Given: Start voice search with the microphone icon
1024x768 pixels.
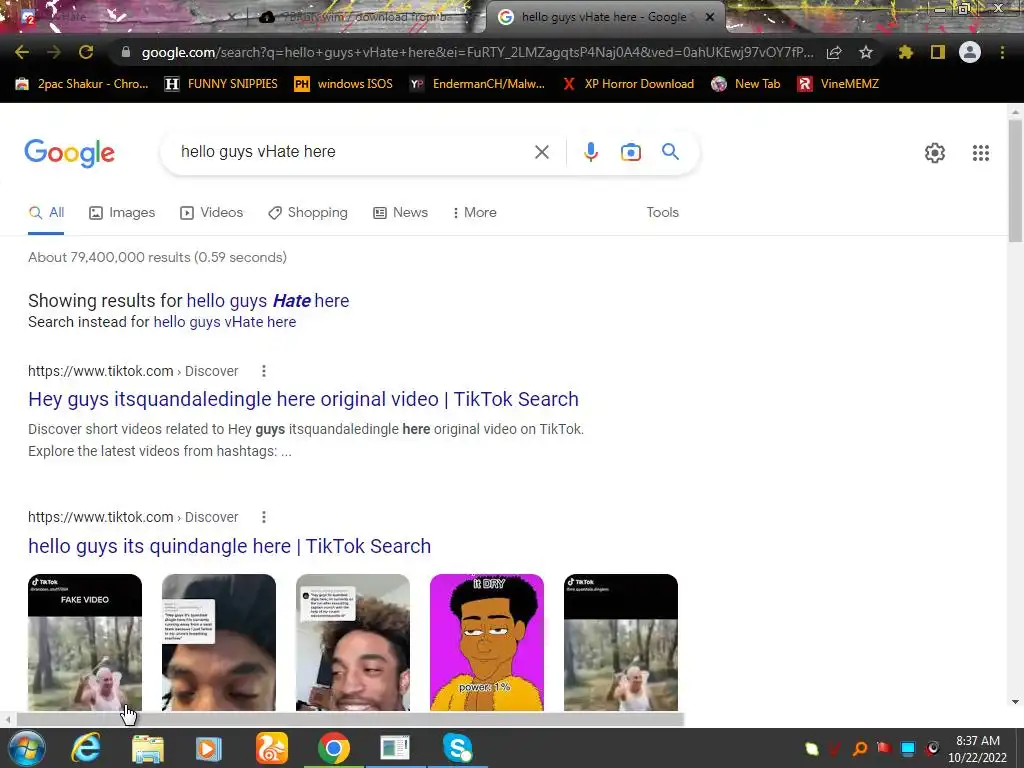Looking at the screenshot, I should 590,152.
